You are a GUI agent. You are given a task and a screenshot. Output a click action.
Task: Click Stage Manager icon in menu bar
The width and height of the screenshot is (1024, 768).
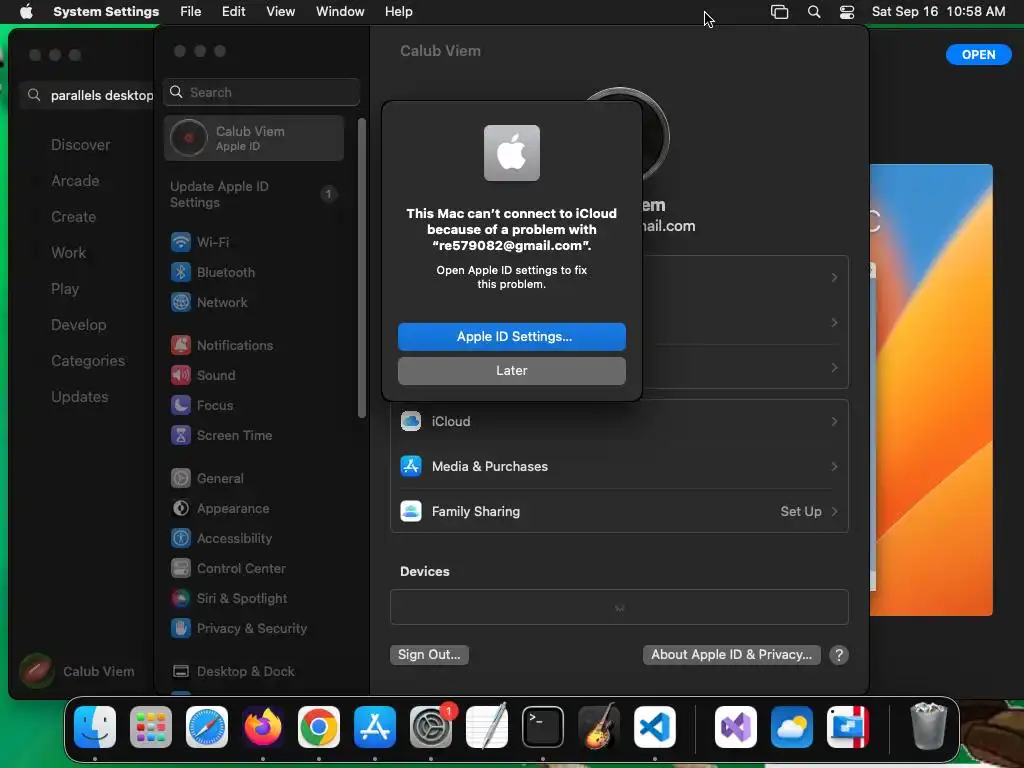(779, 12)
